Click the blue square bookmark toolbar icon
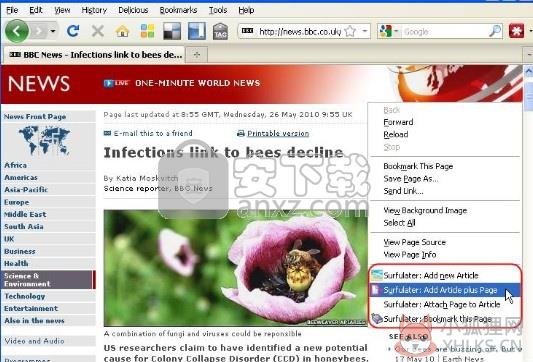 pos(197,31)
